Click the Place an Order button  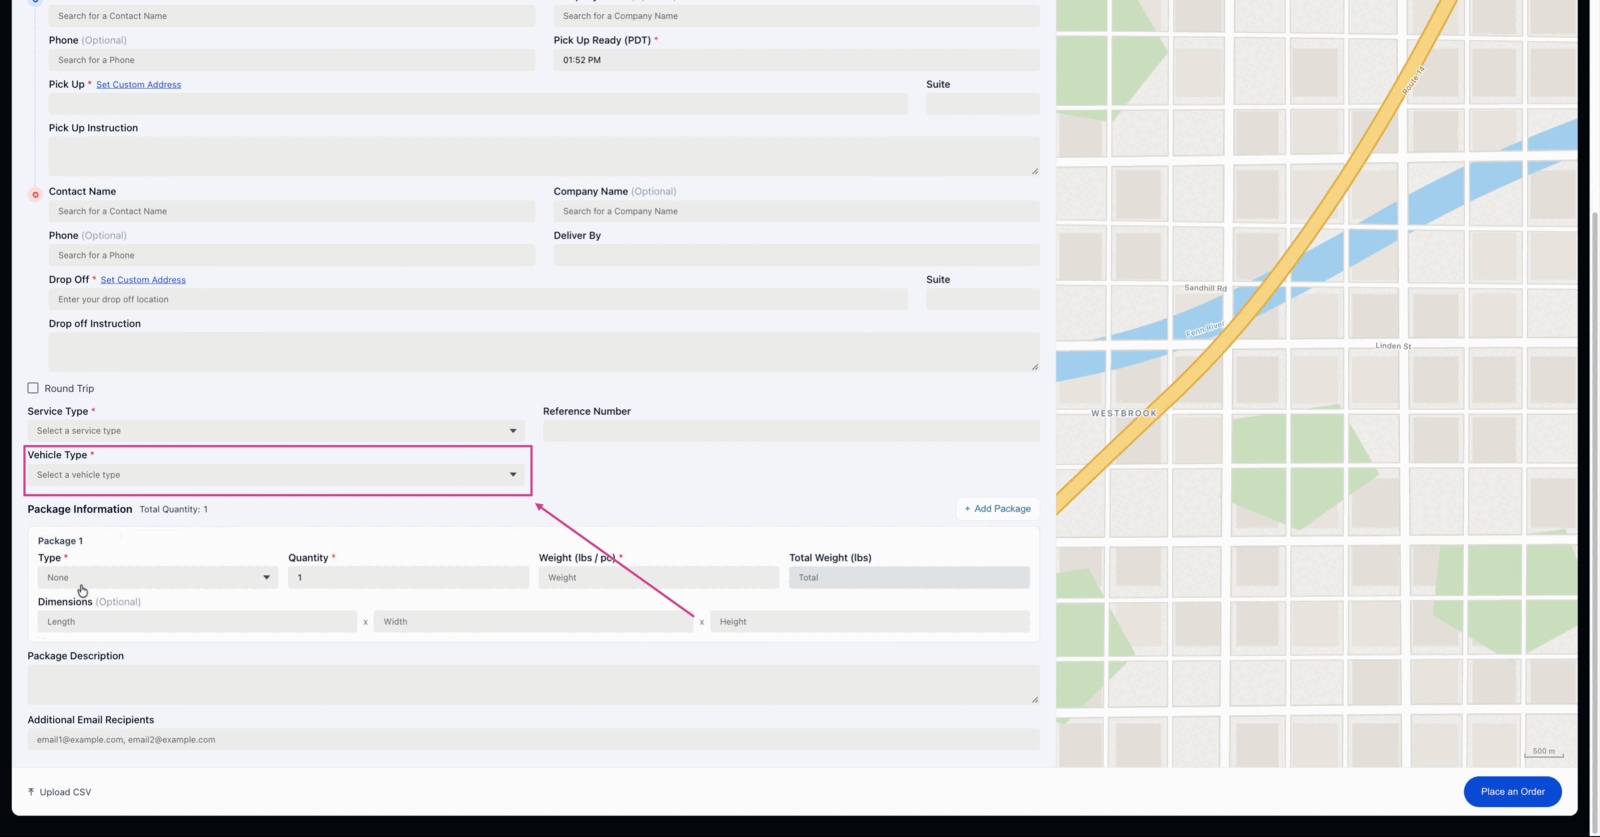point(1512,791)
